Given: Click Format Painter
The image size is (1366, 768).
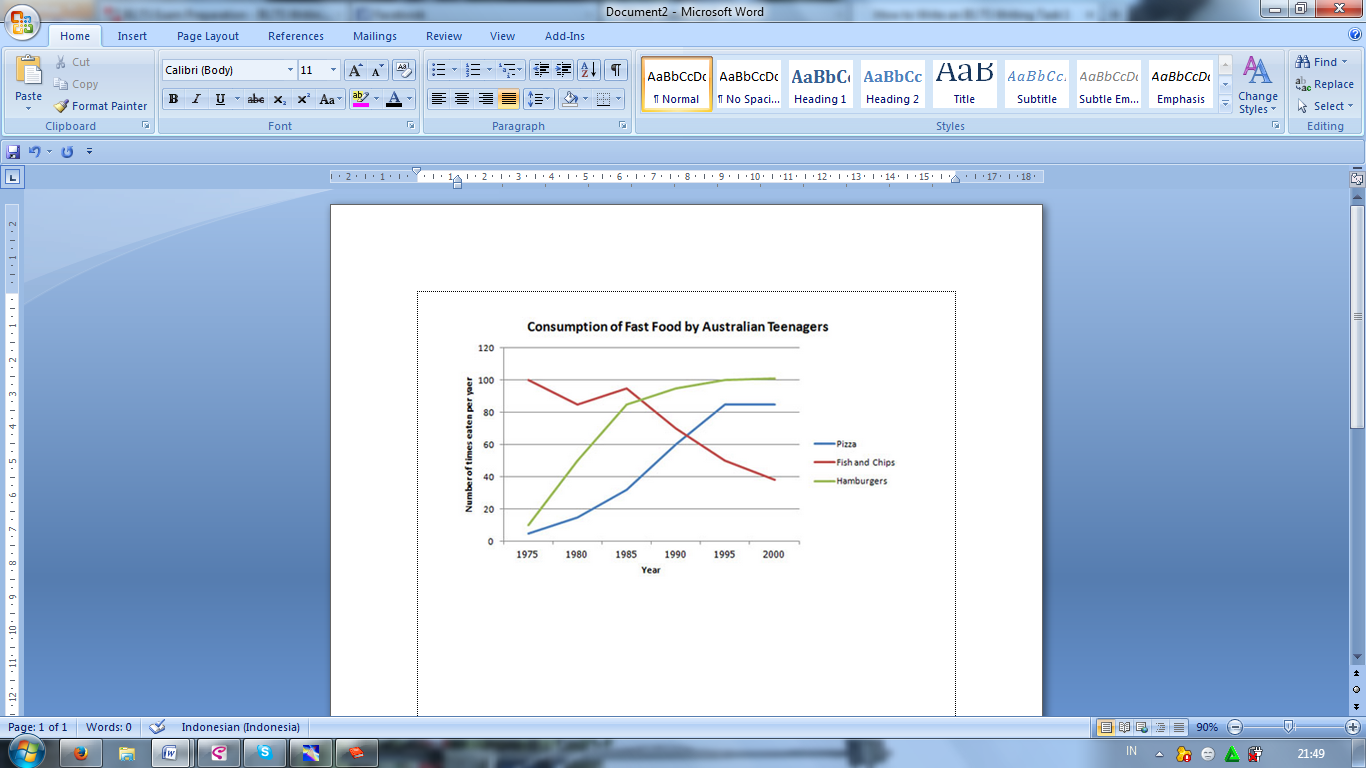Looking at the screenshot, I should (x=100, y=106).
